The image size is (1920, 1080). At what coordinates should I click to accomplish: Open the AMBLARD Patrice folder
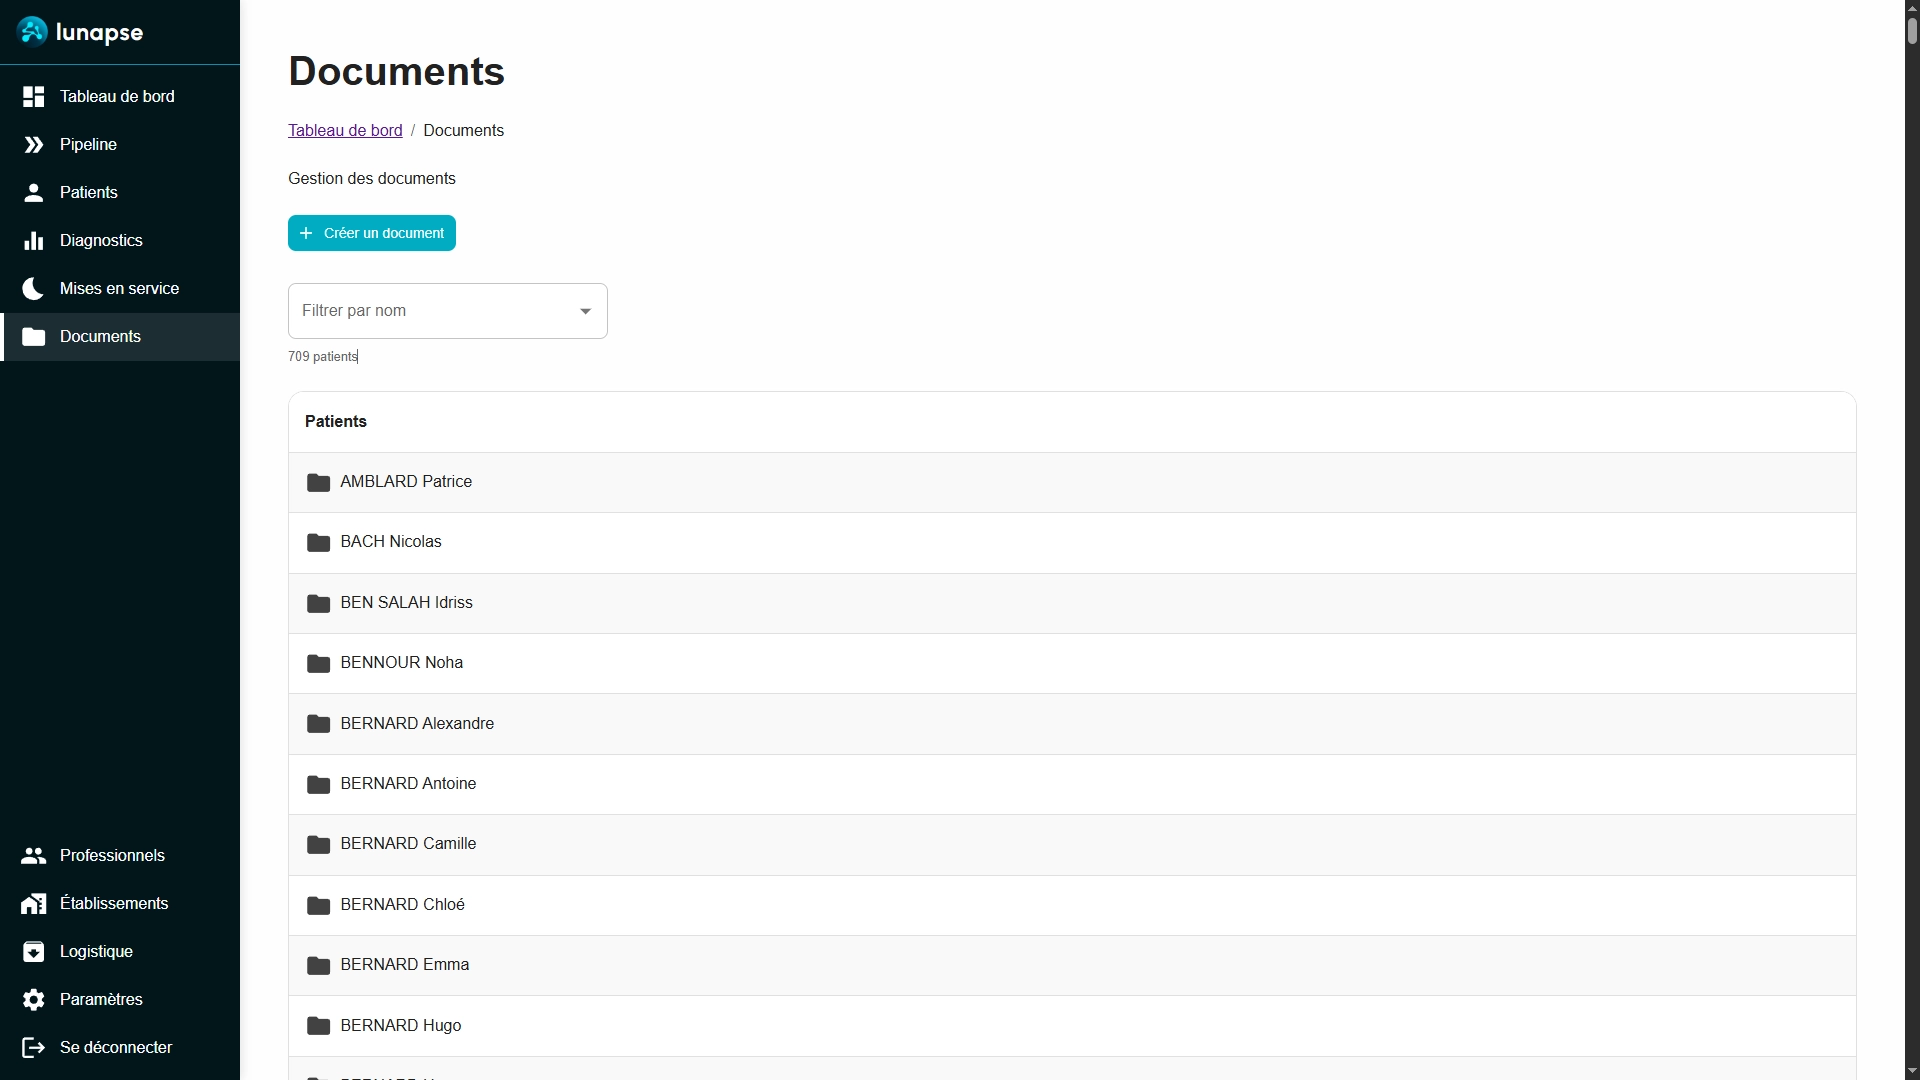click(x=406, y=482)
